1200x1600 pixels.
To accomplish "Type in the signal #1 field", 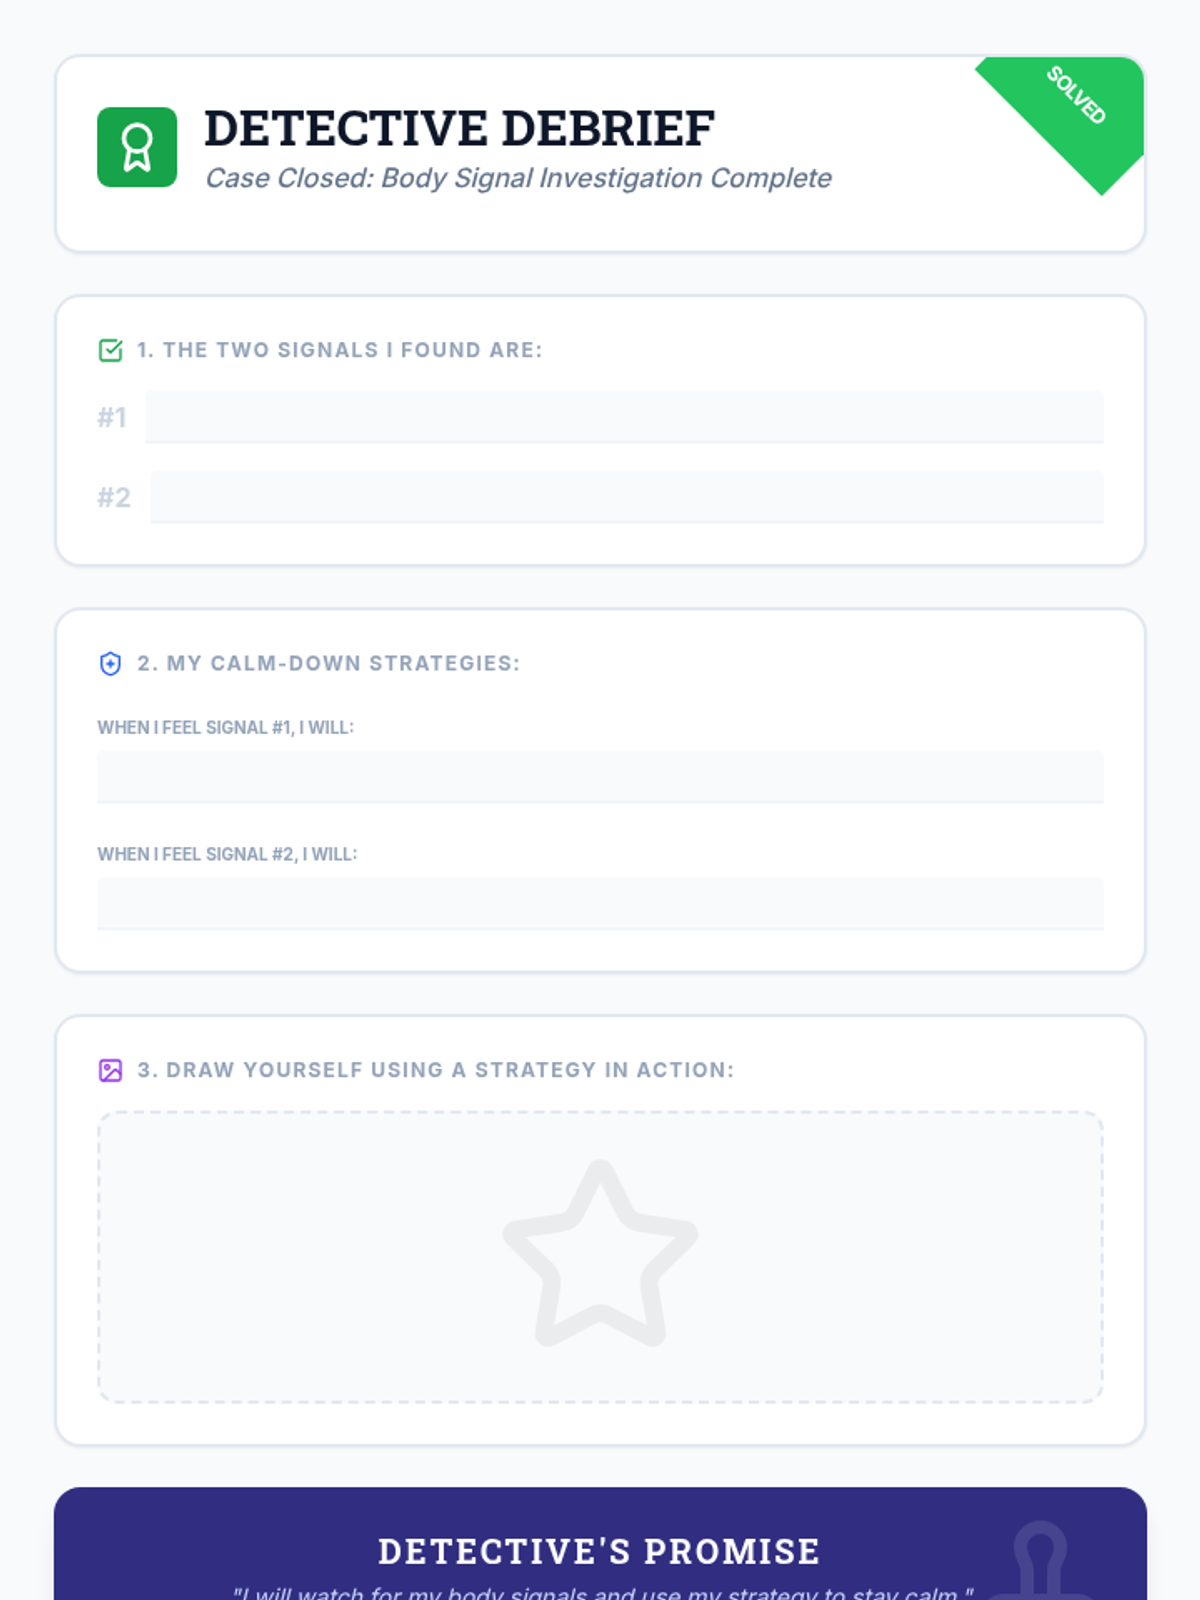I will click(x=624, y=417).
